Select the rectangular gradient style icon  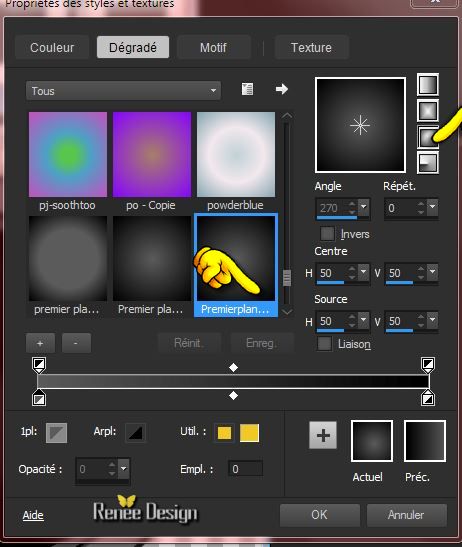pyautogui.click(x=428, y=111)
